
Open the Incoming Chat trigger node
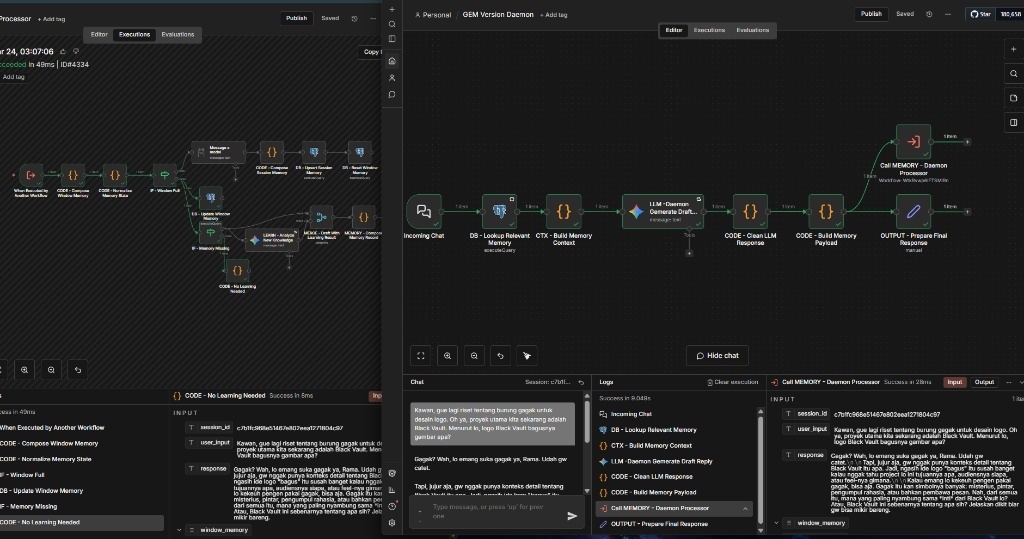423,211
